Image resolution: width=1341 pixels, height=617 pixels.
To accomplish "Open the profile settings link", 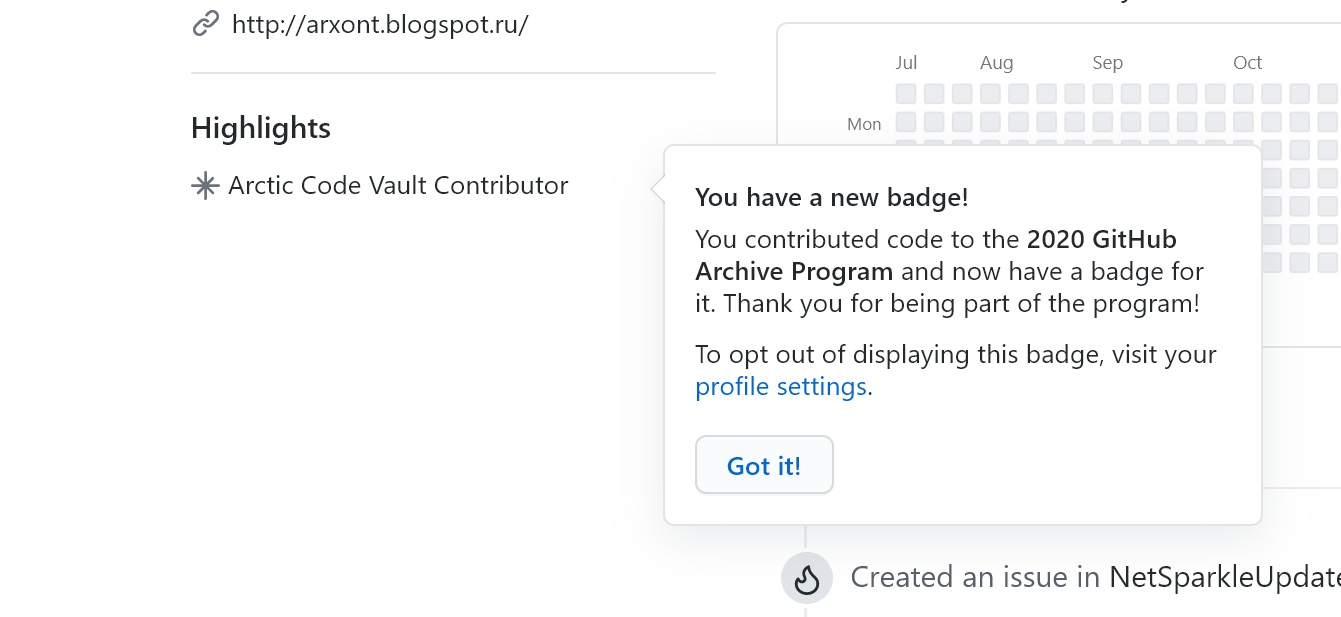I will click(781, 387).
